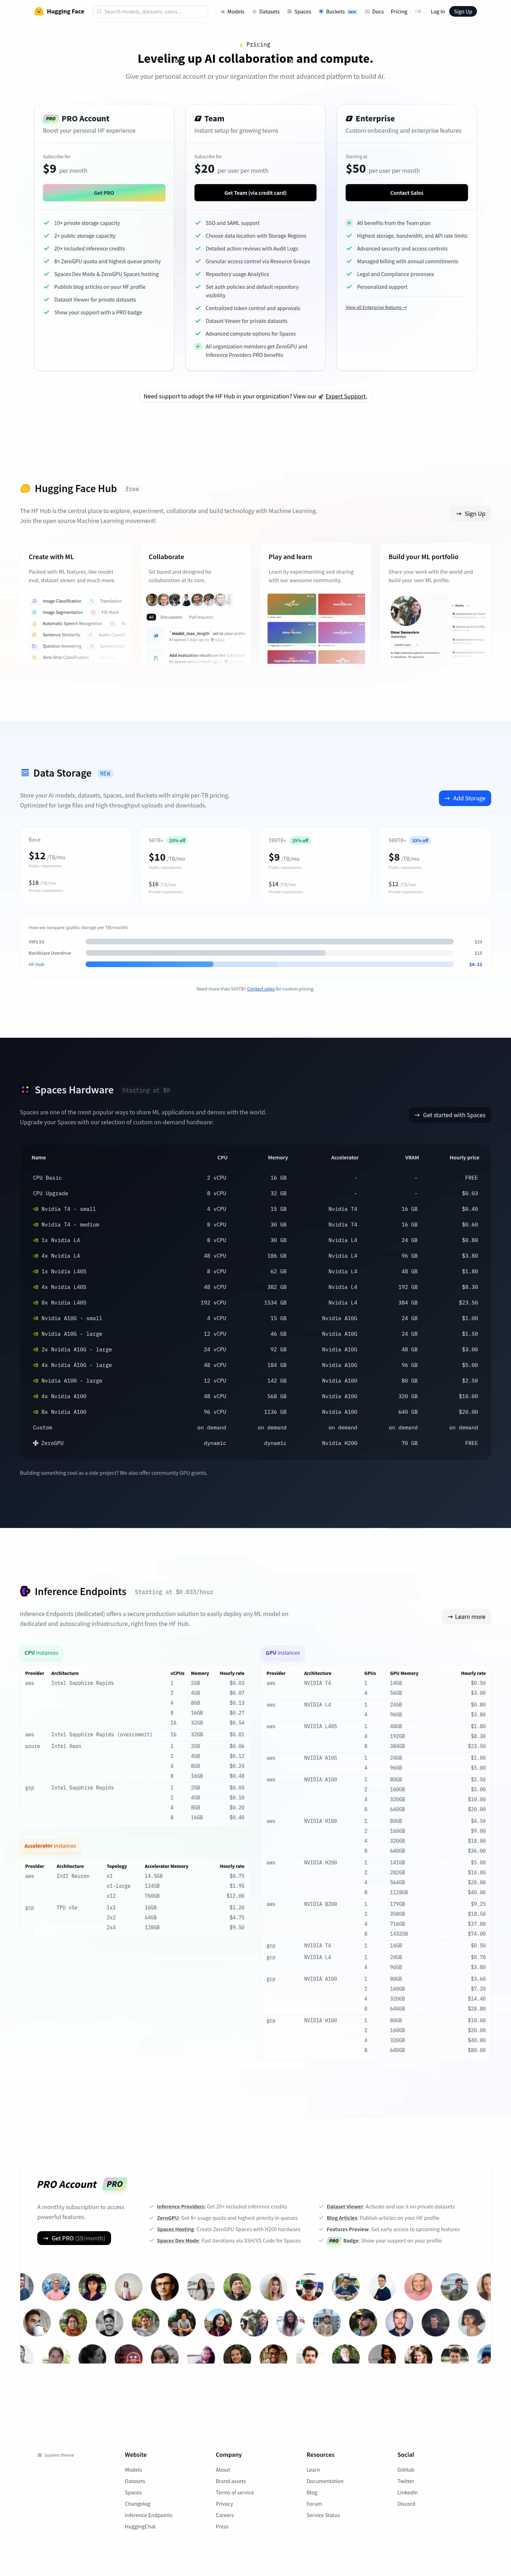The image size is (511, 2576).
Task: Select the CPU instances label
Action: 41,1653
